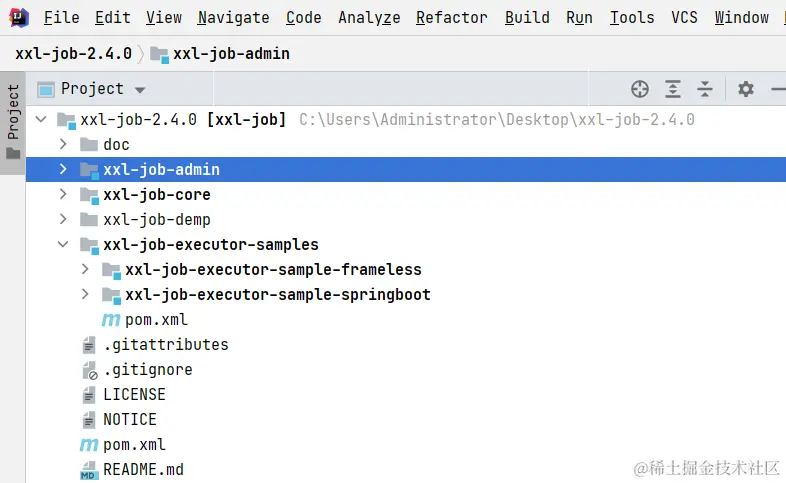
Task: Expand the xxl-job-core module
Action: click(63, 194)
